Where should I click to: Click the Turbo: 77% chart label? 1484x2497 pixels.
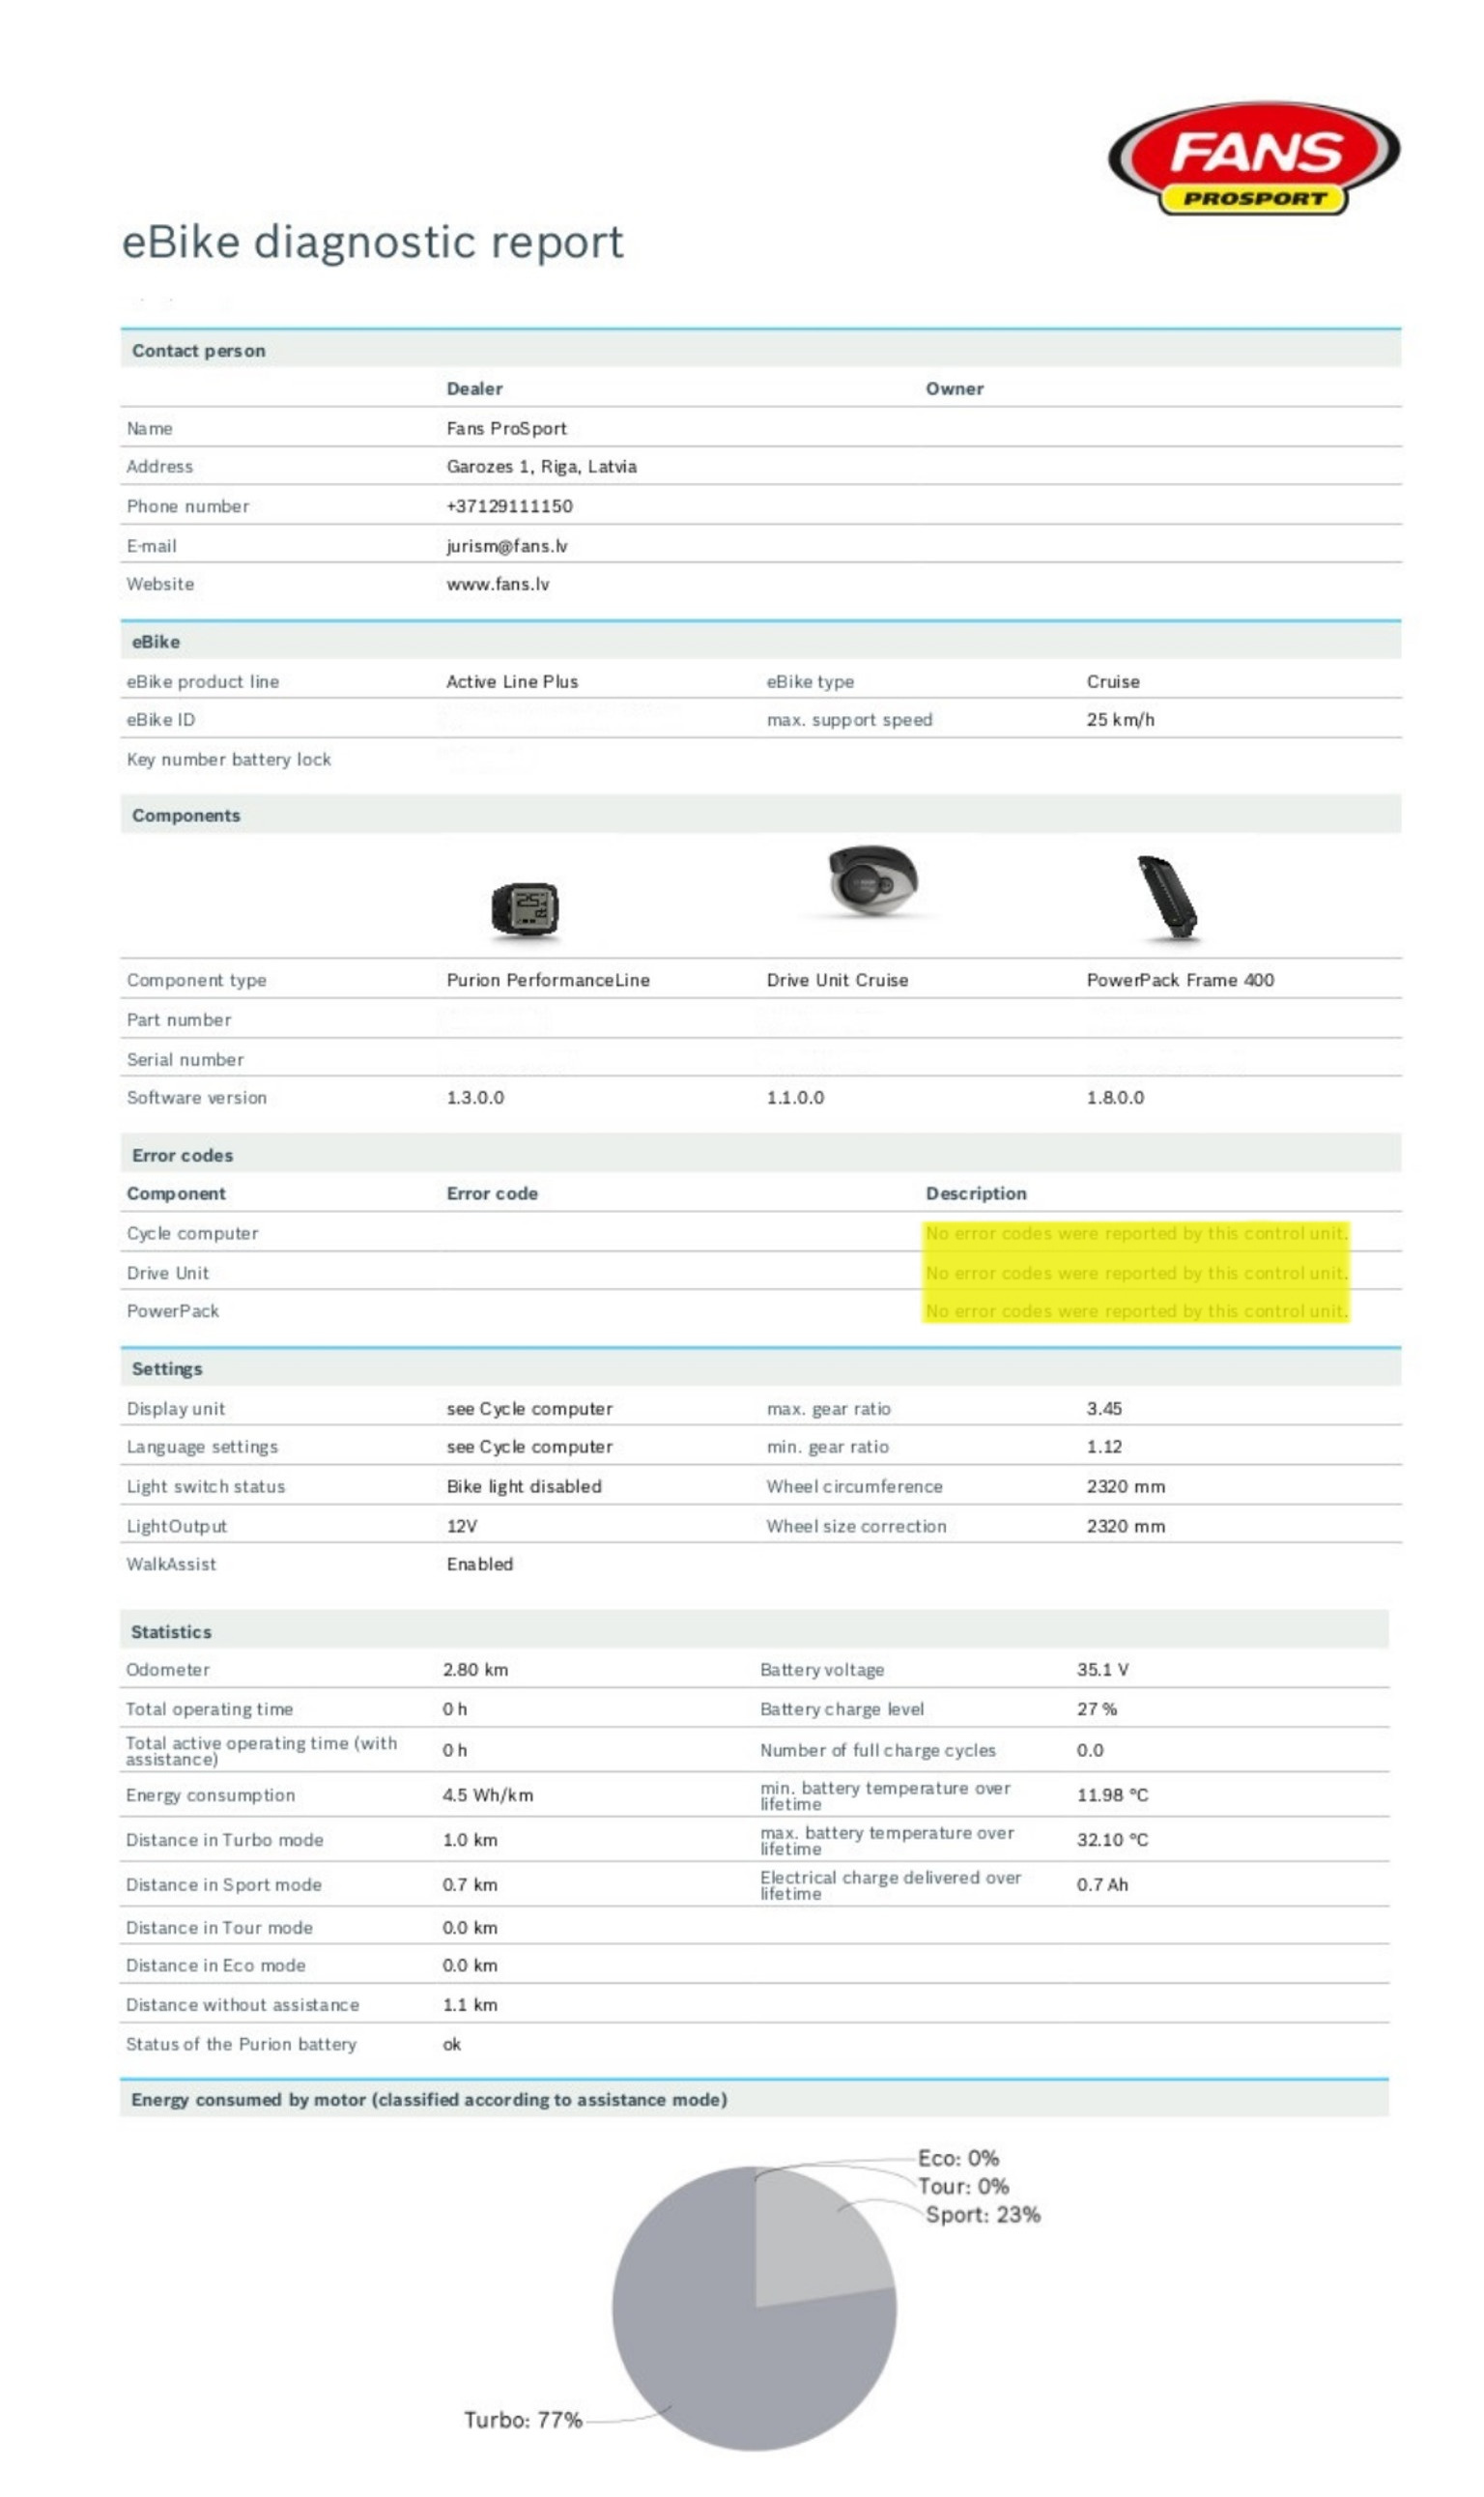tap(522, 2420)
